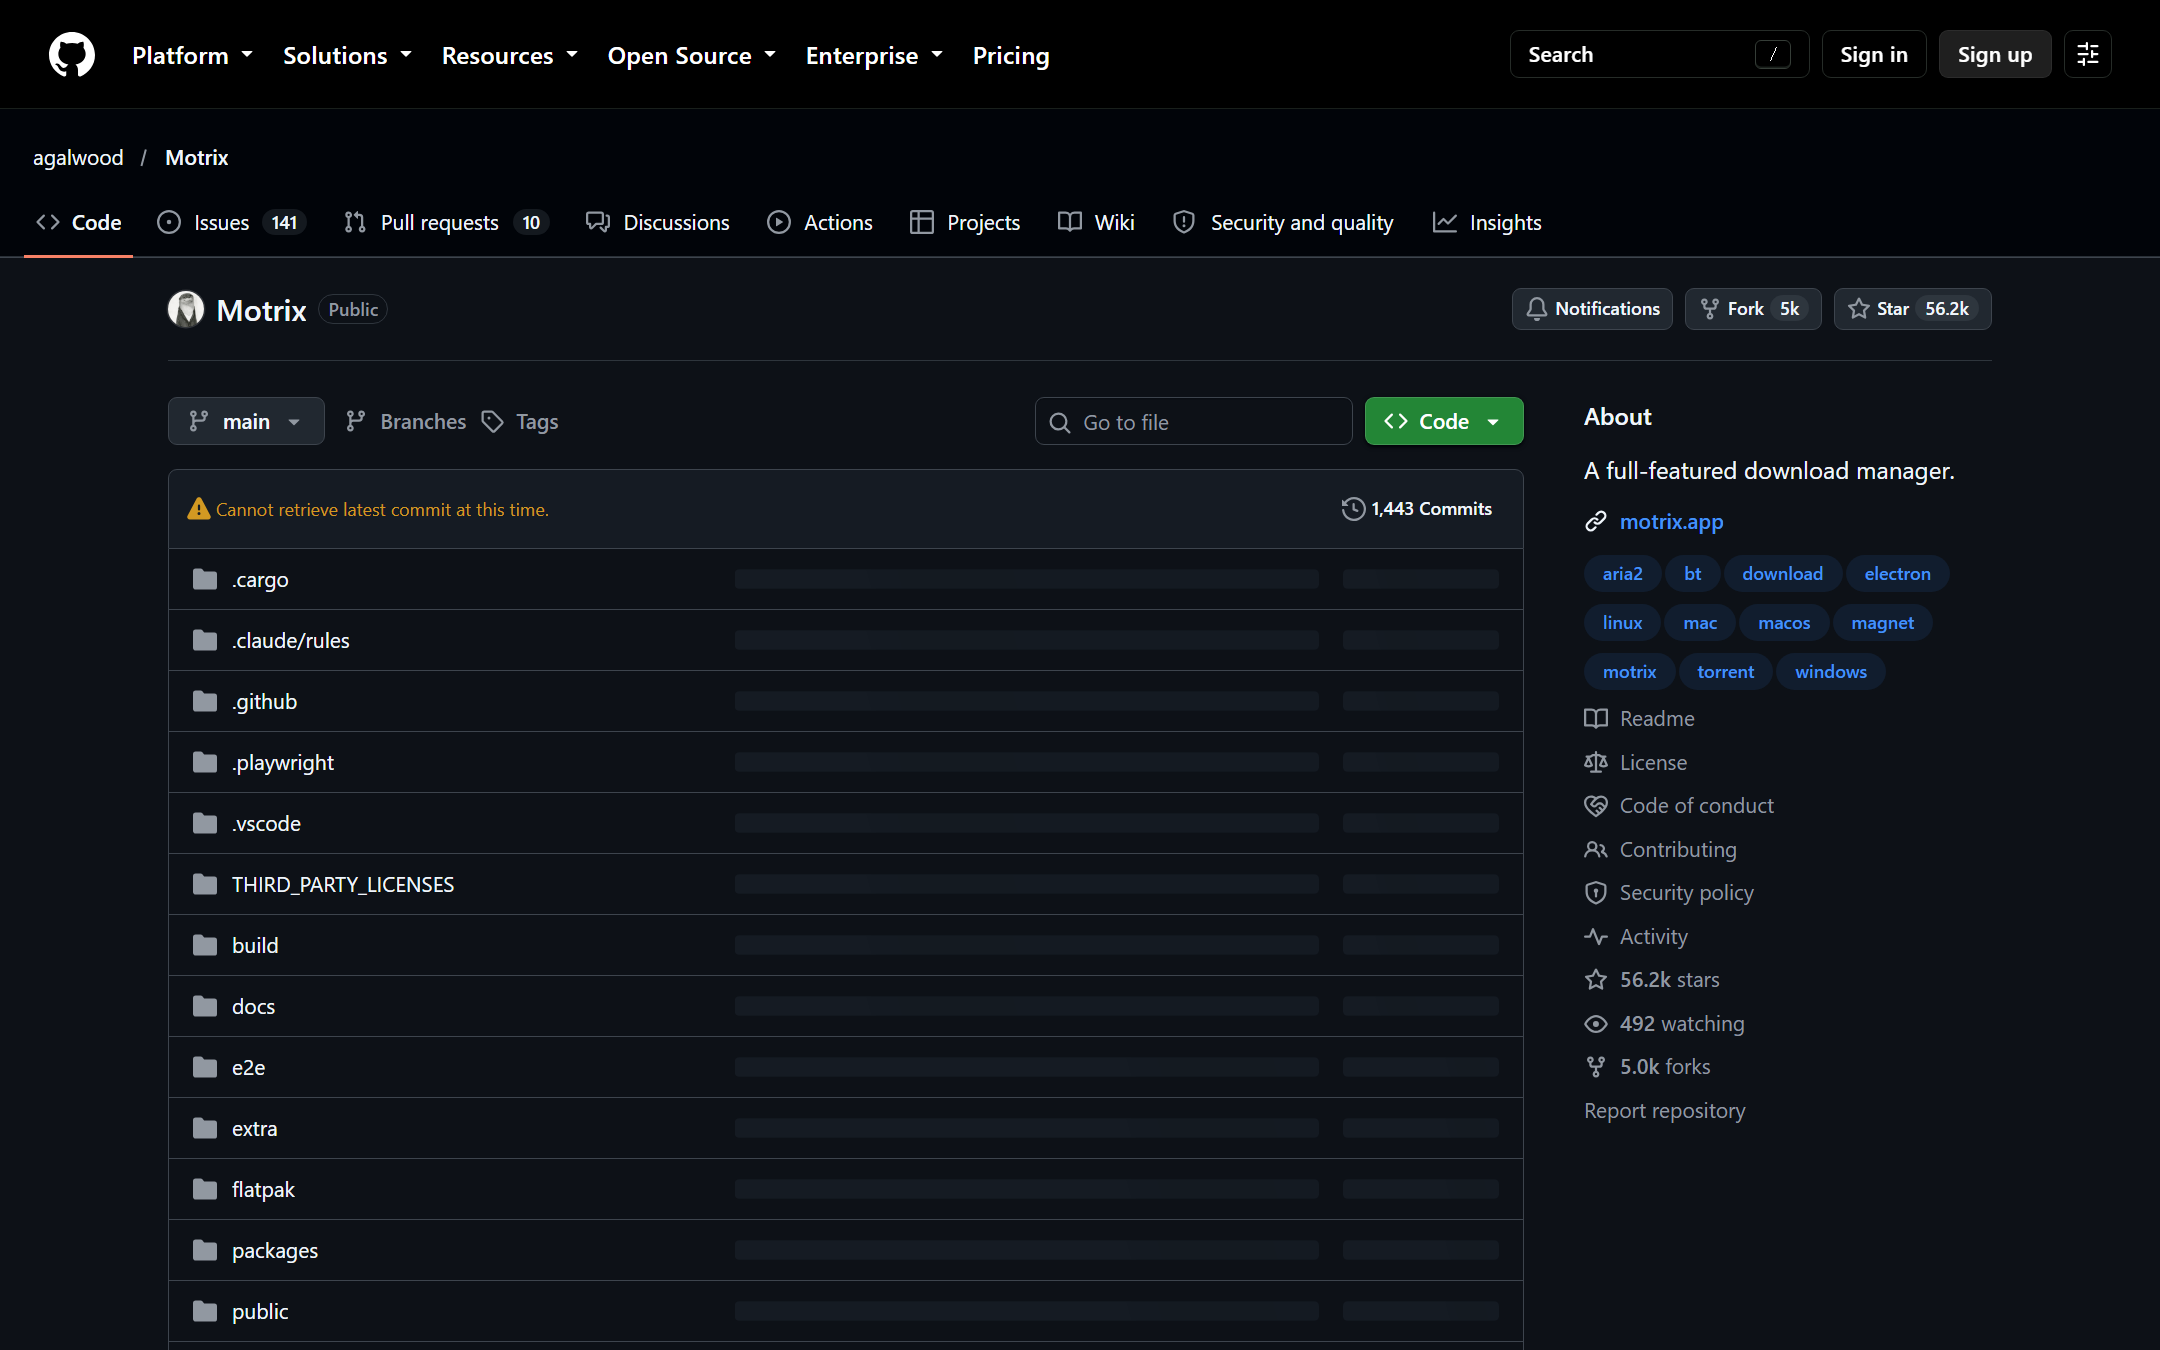2160x1350 pixels.
Task: Fork the repository with Fork button
Action: [x=1753, y=309]
